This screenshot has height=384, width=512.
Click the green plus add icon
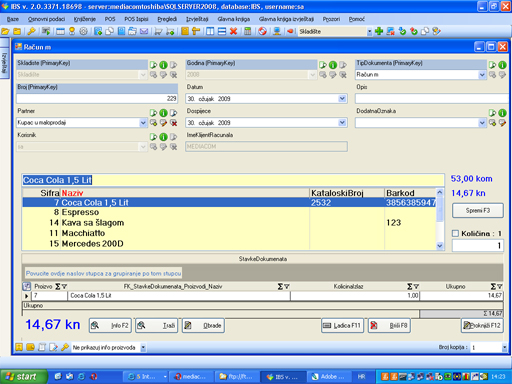pos(379,32)
